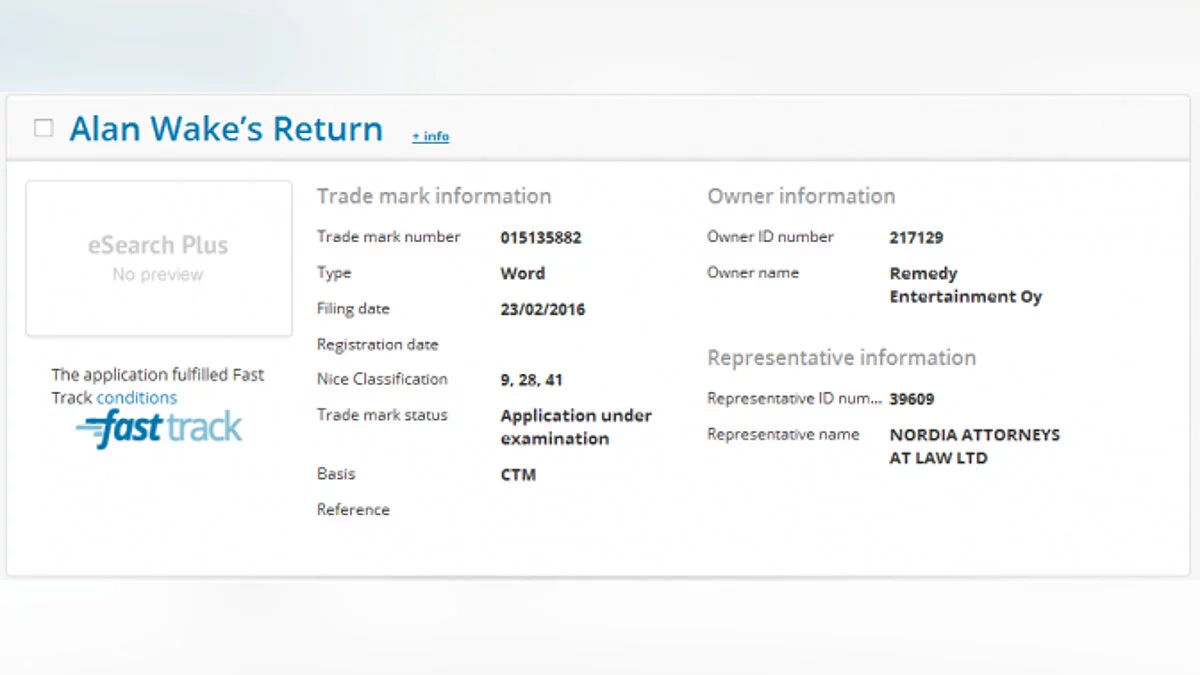
Task: Click the 'Nice Classification' label
Action: (x=382, y=380)
